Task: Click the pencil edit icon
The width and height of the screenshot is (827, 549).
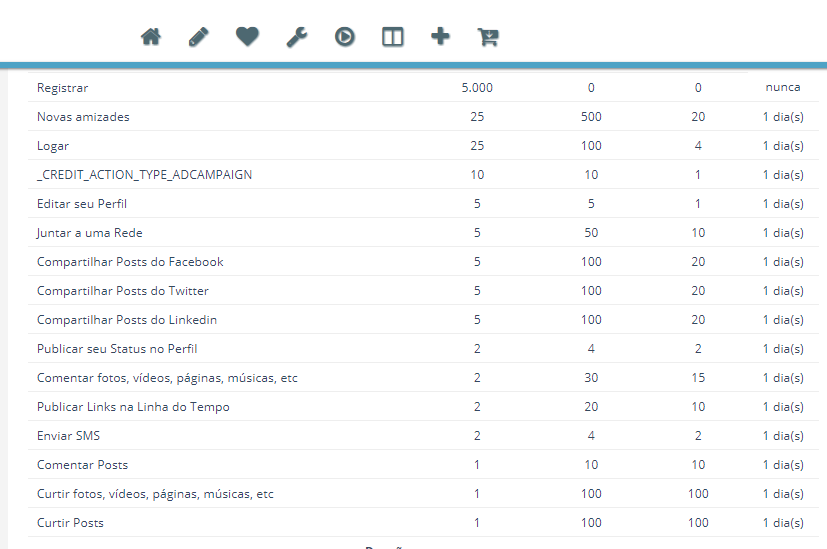Action: click(x=199, y=37)
